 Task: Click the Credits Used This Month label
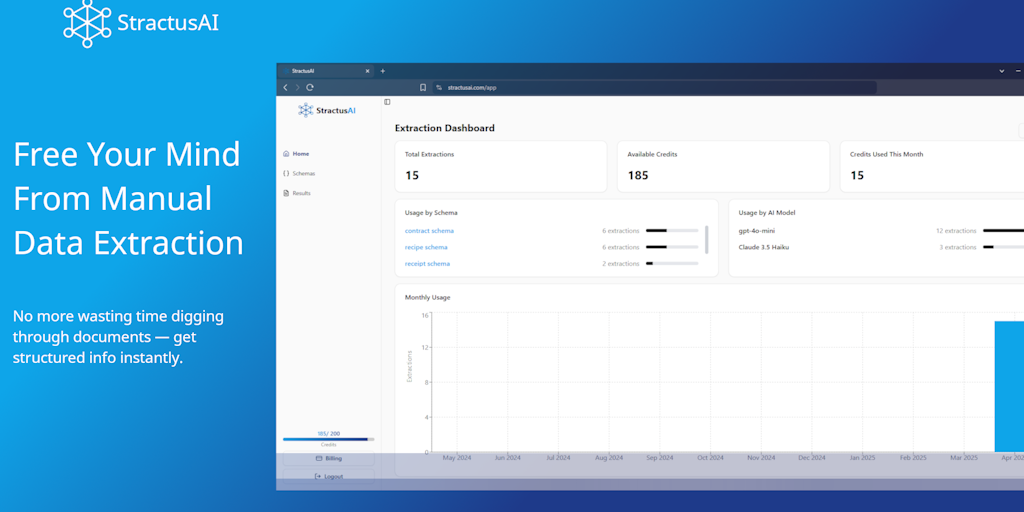[x=886, y=155]
